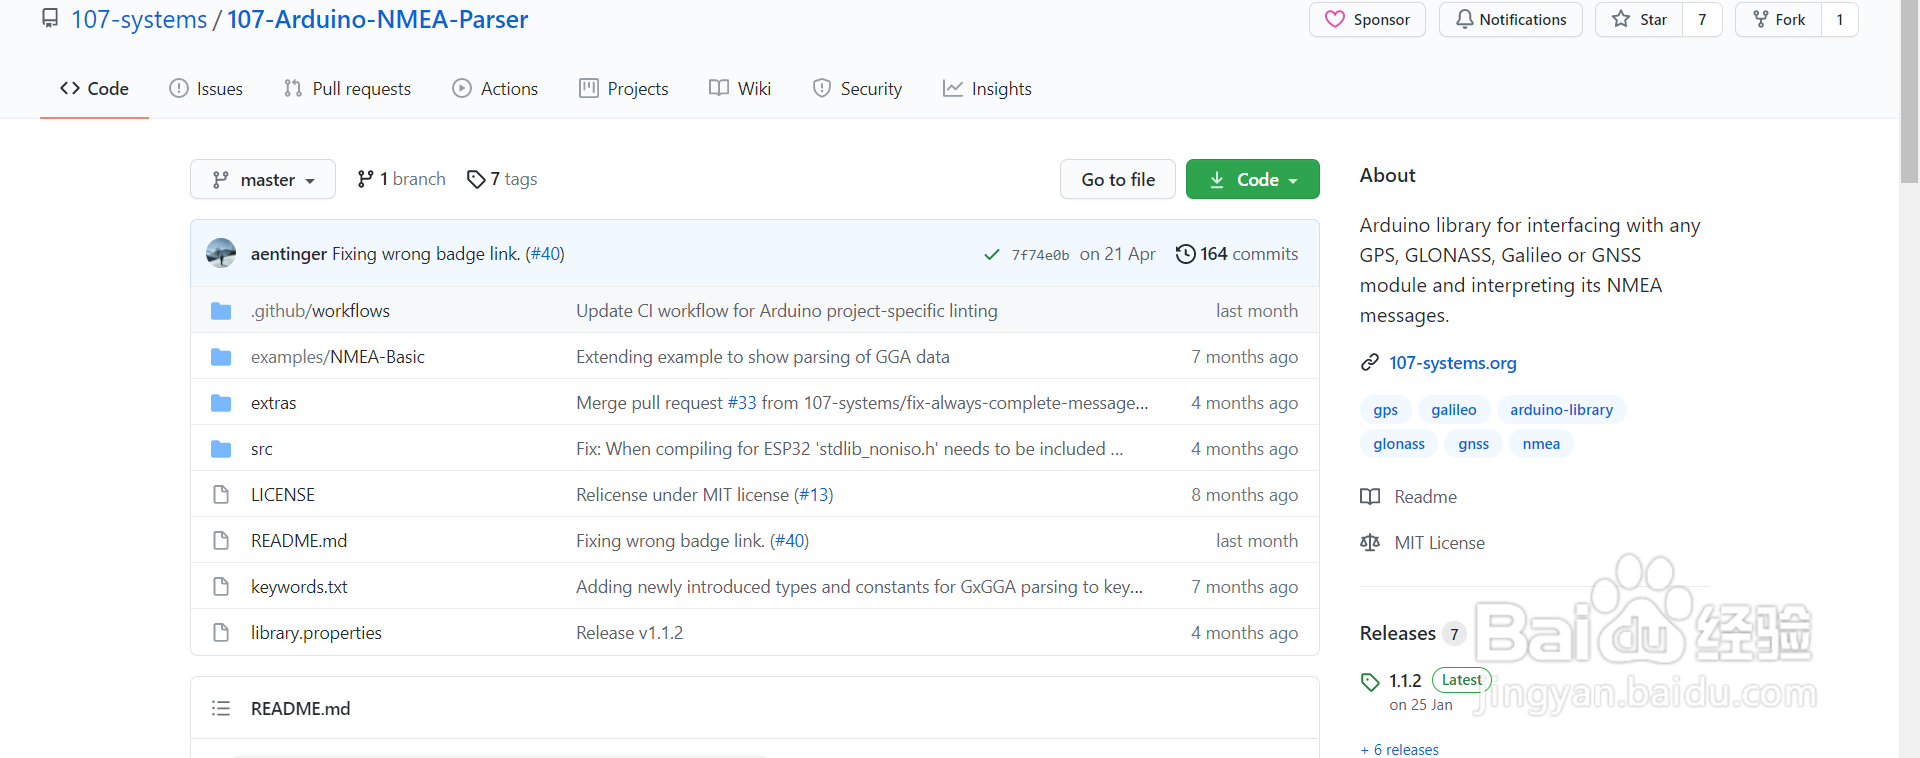Viewport: 1920px width, 758px height.
Task: Open the library.properties file
Action: (x=316, y=633)
